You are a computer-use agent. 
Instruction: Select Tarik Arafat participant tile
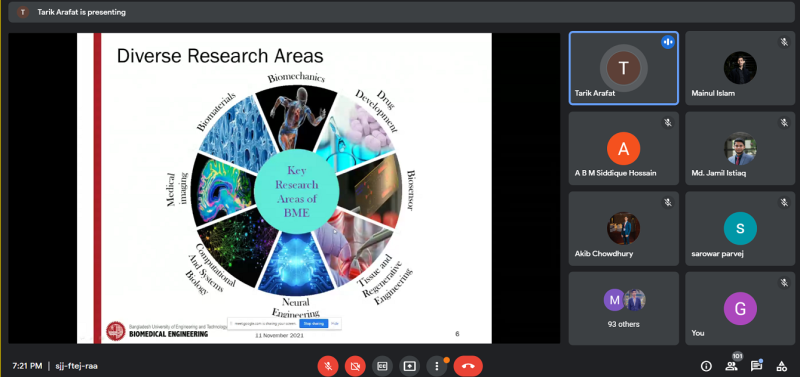623,68
